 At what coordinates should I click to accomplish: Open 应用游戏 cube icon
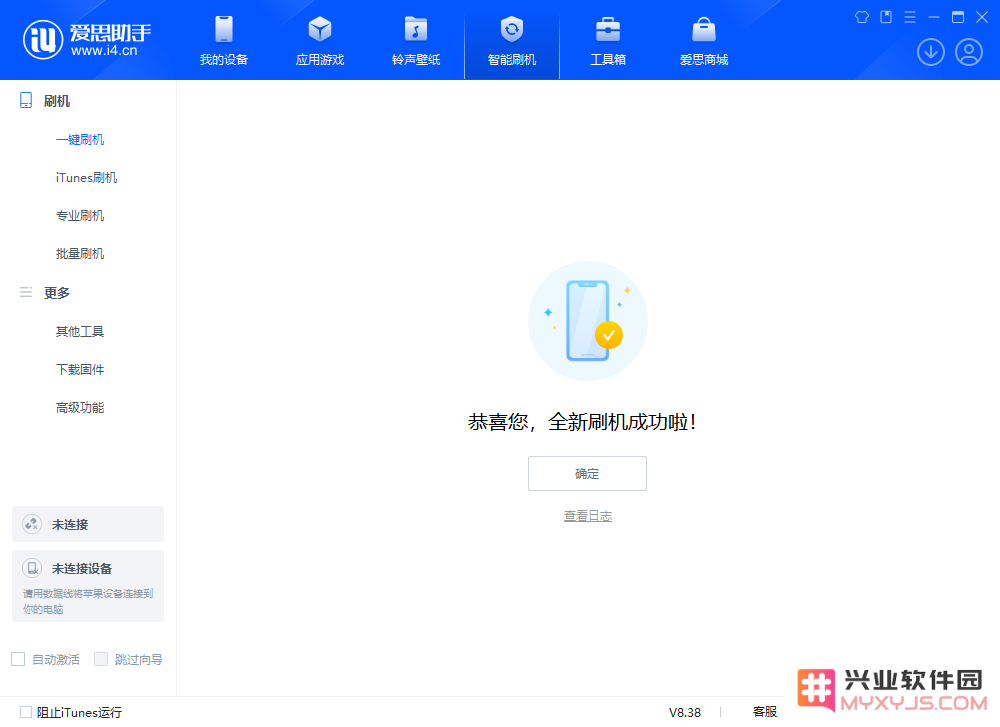[320, 29]
